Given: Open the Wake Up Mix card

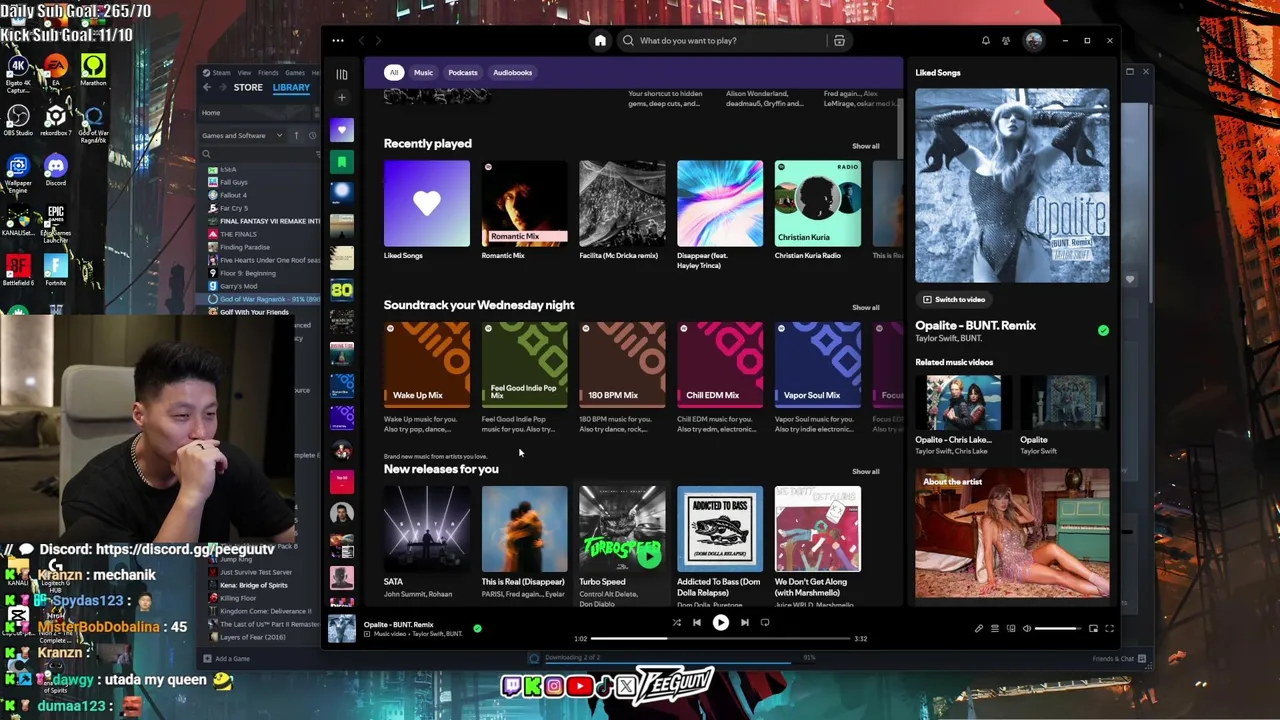Looking at the screenshot, I should click(x=426, y=378).
